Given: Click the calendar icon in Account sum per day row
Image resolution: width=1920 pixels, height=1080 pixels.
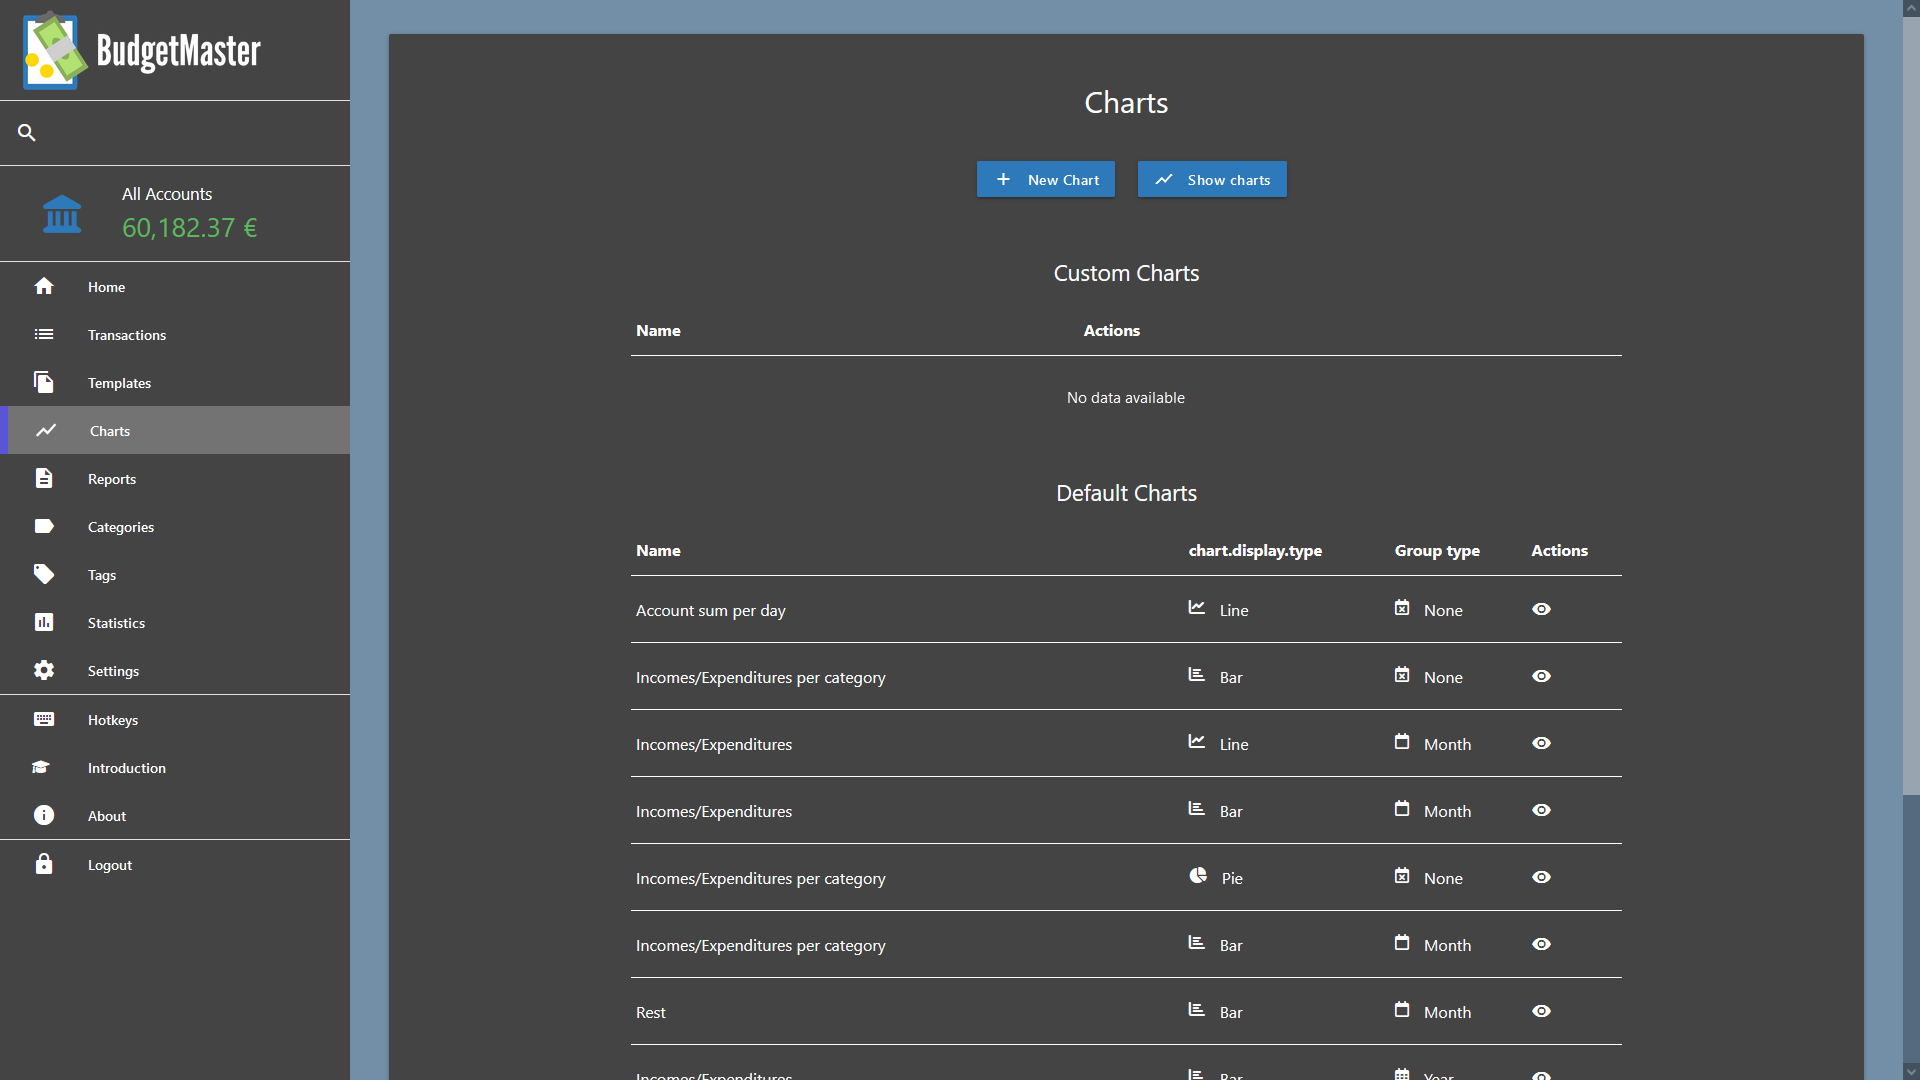Looking at the screenshot, I should (1402, 608).
